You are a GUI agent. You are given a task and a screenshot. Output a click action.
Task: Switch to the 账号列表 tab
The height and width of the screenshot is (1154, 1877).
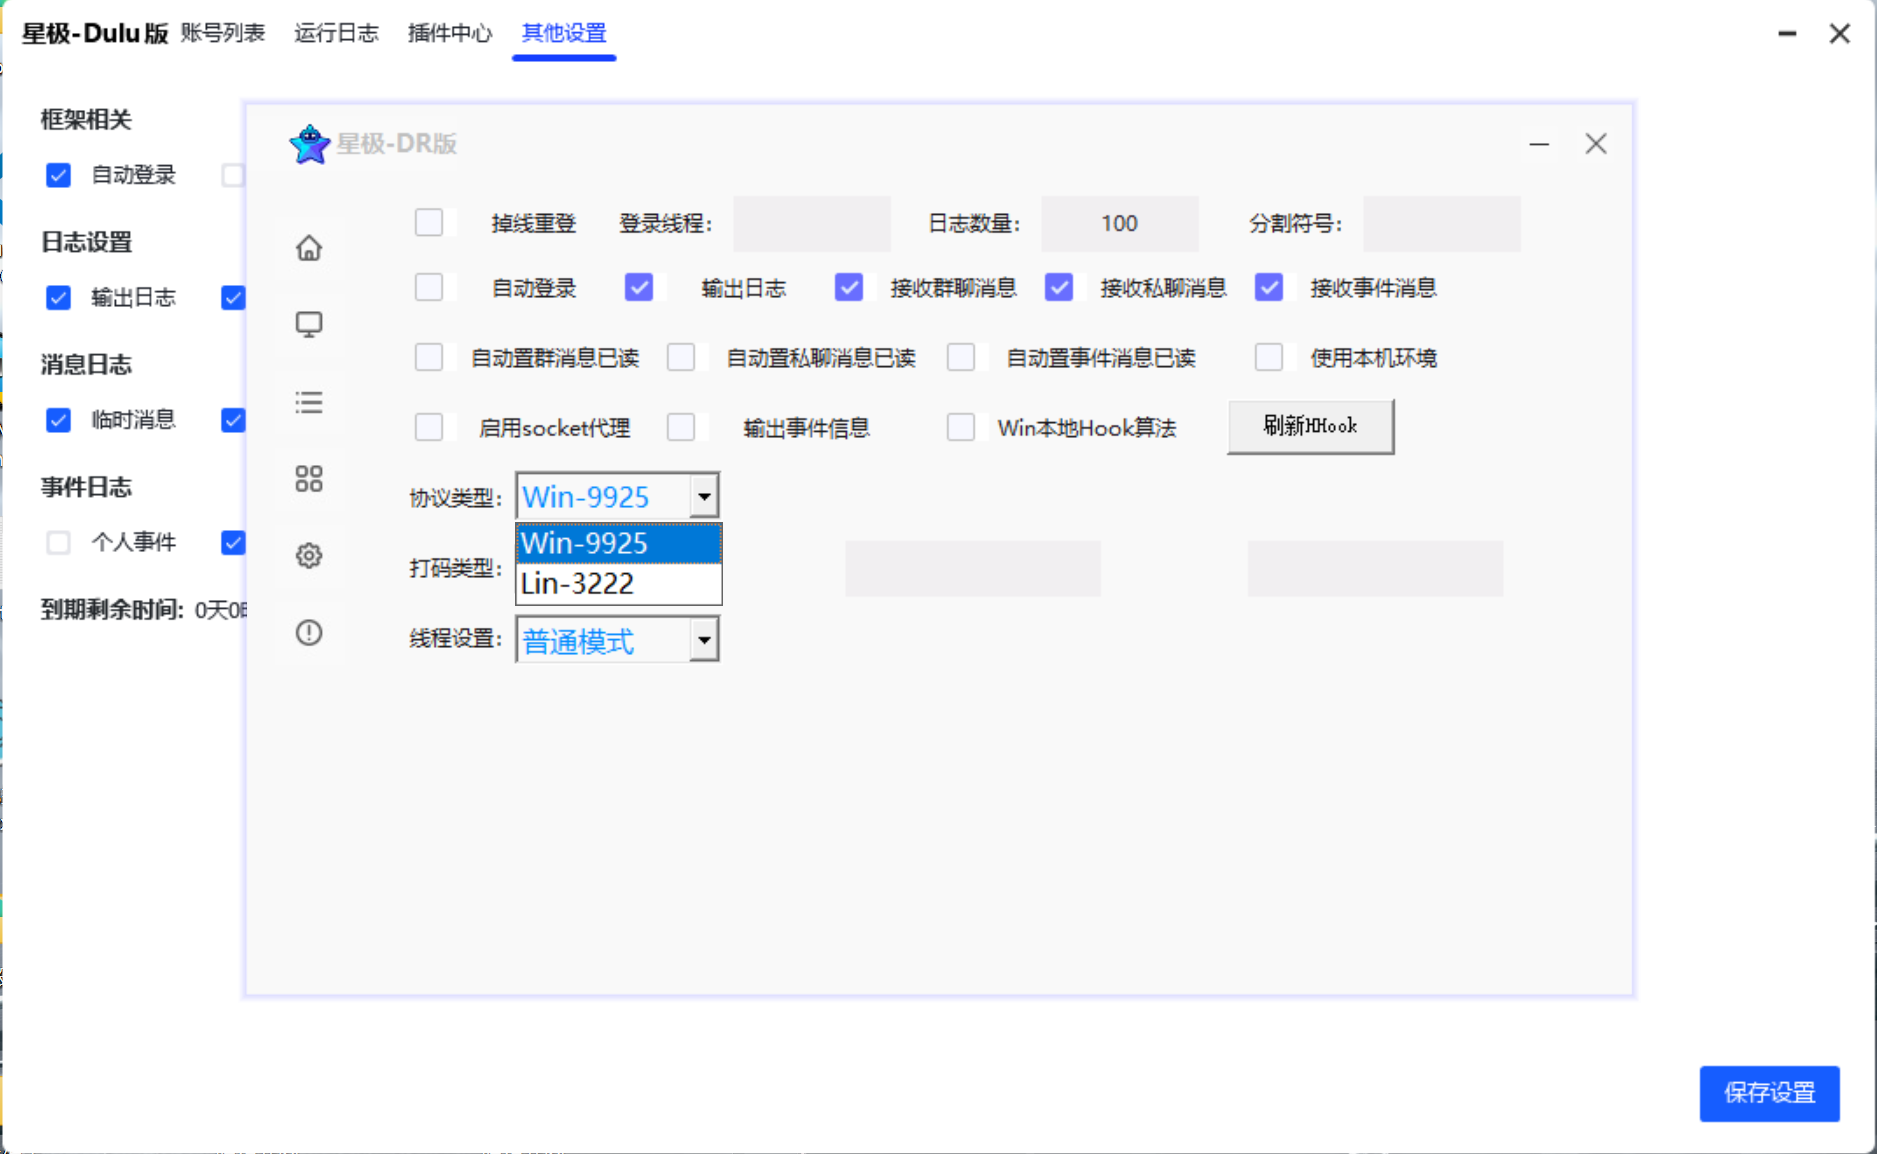click(223, 33)
